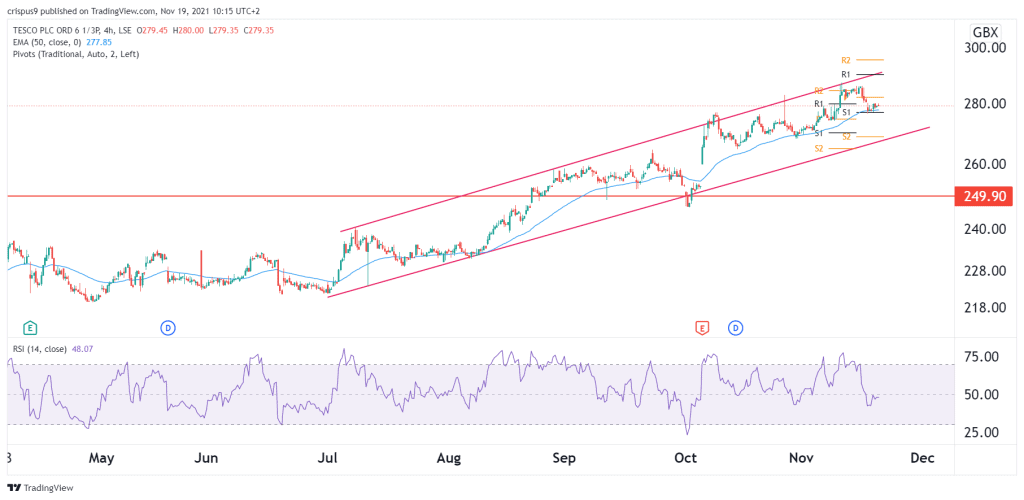
Task: Click the Jun label on time axis
Action: [206, 459]
